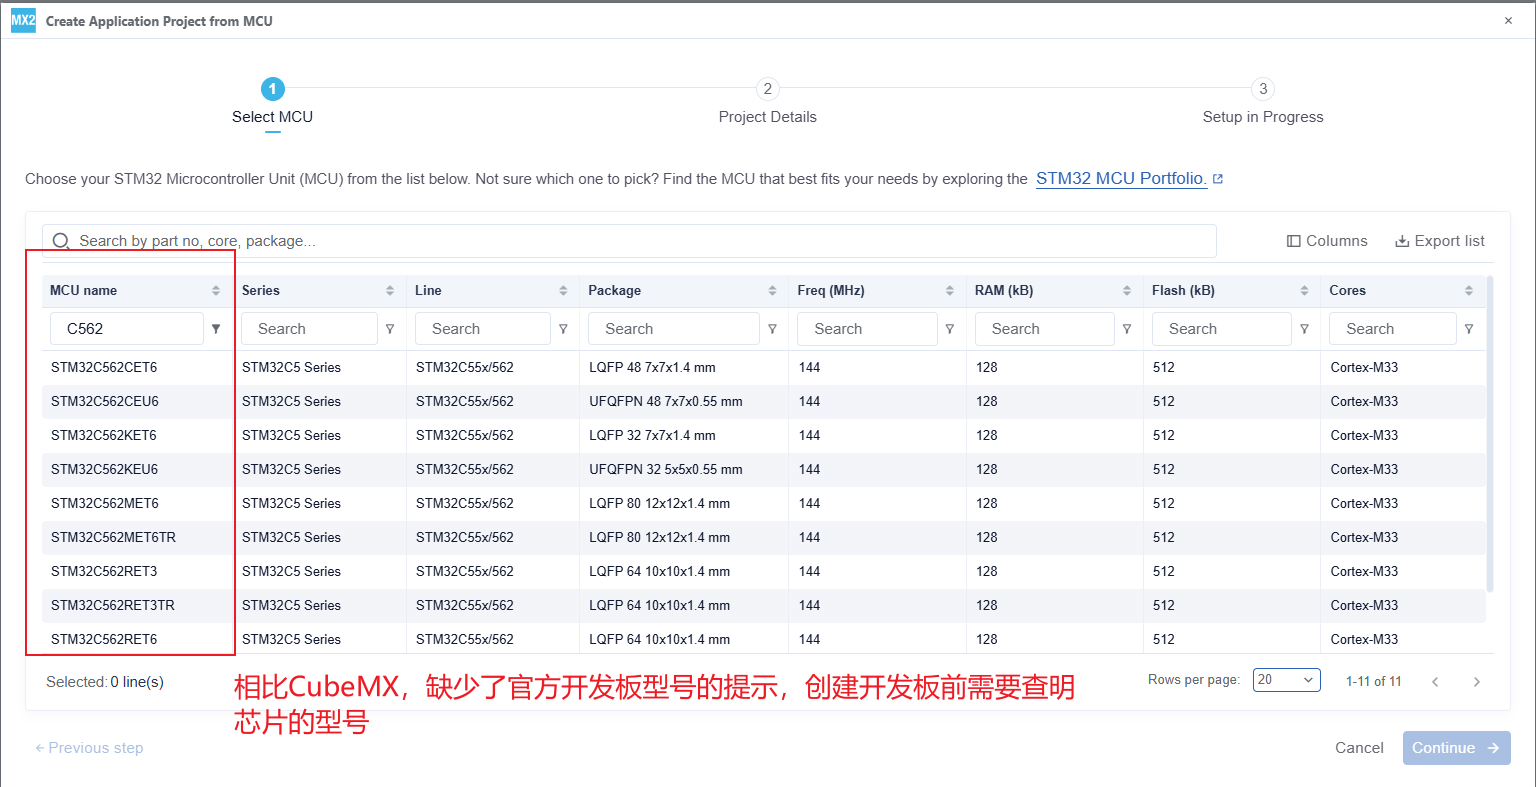Select the STM32C562MET6 row

click(764, 504)
